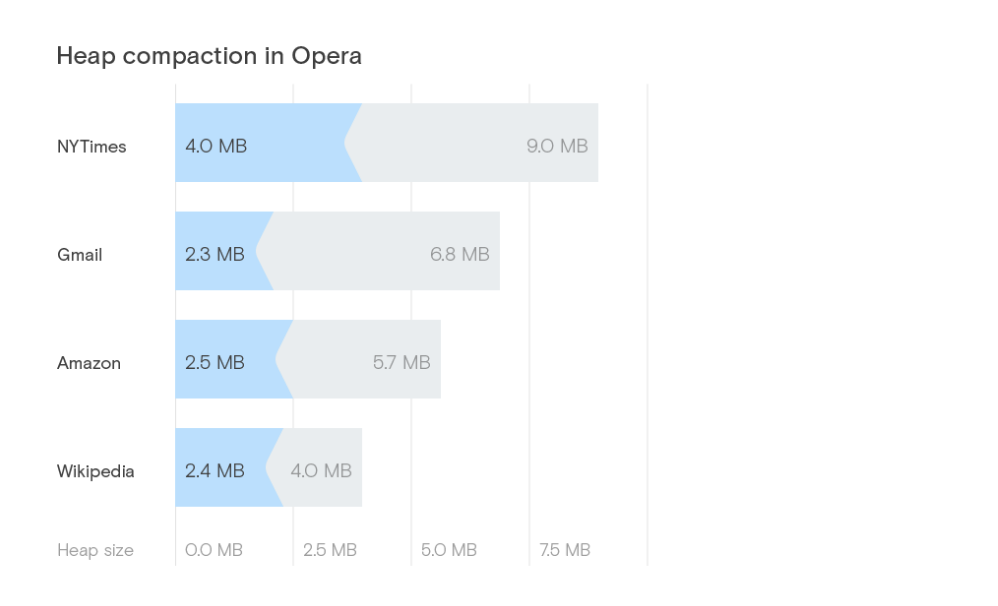
Task: Select the gray 4.0 MB Wikipedia value
Action: coord(321,471)
